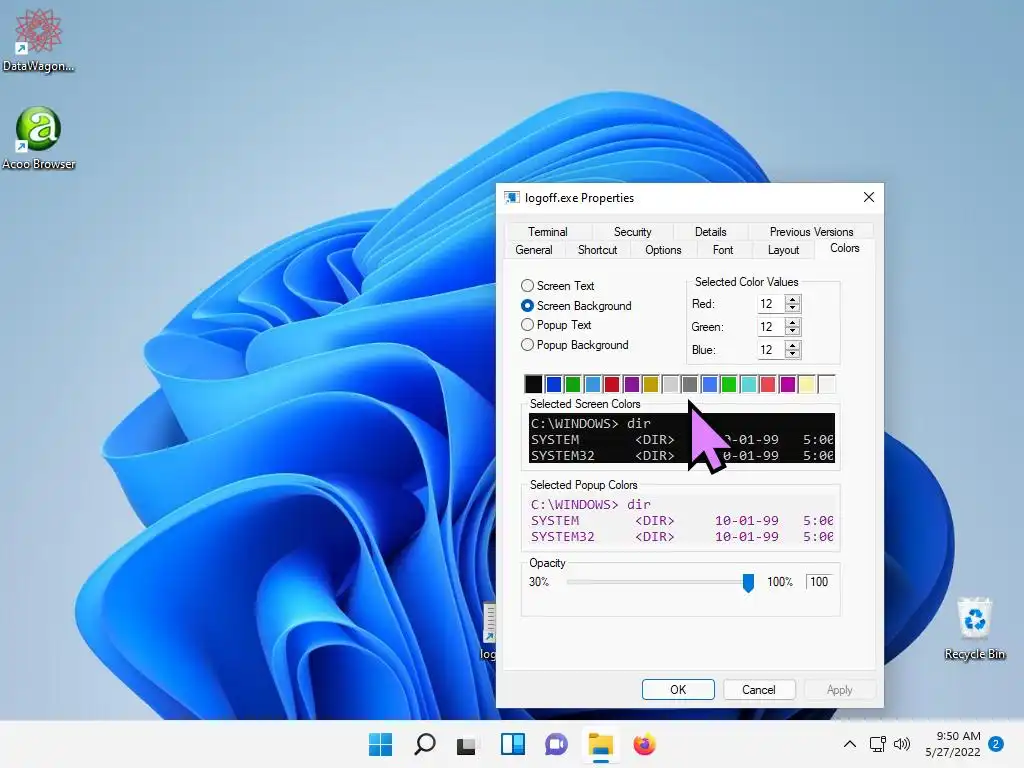Select the Recycle Bin desktop icon
Viewport: 1024px width, 768px height.
(x=974, y=628)
